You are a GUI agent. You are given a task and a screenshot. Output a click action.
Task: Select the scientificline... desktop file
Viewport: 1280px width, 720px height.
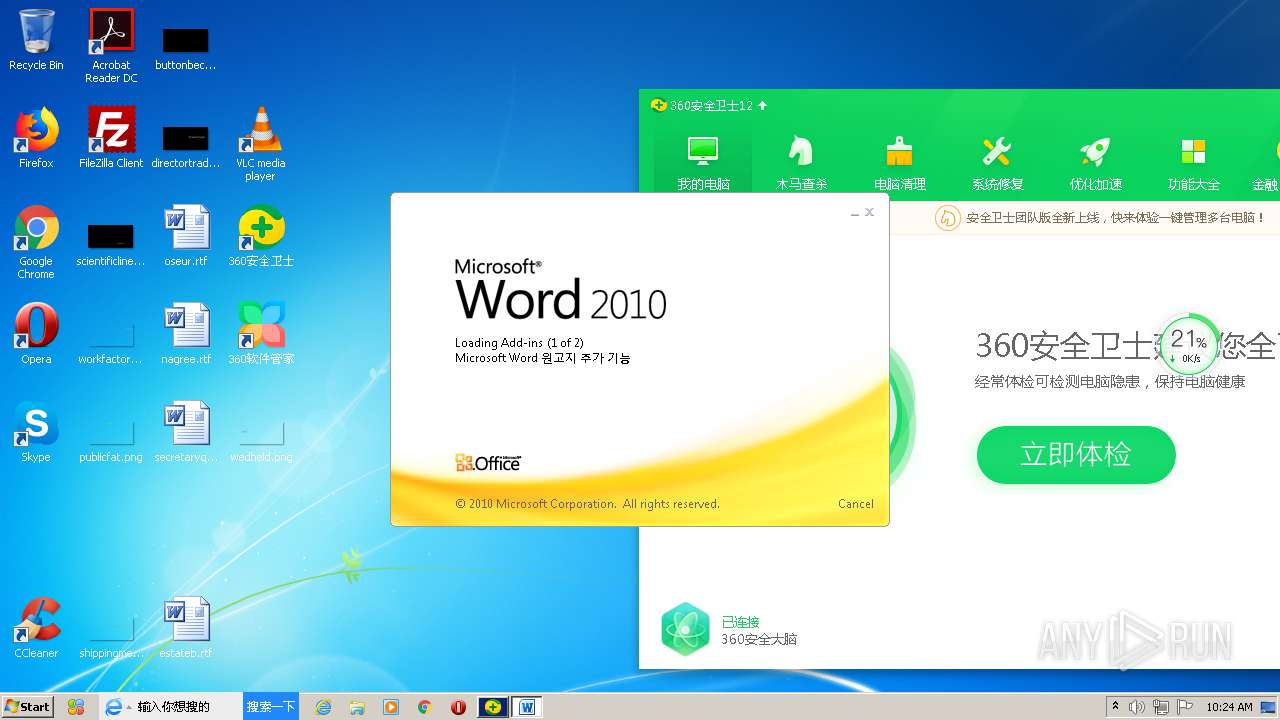click(111, 242)
